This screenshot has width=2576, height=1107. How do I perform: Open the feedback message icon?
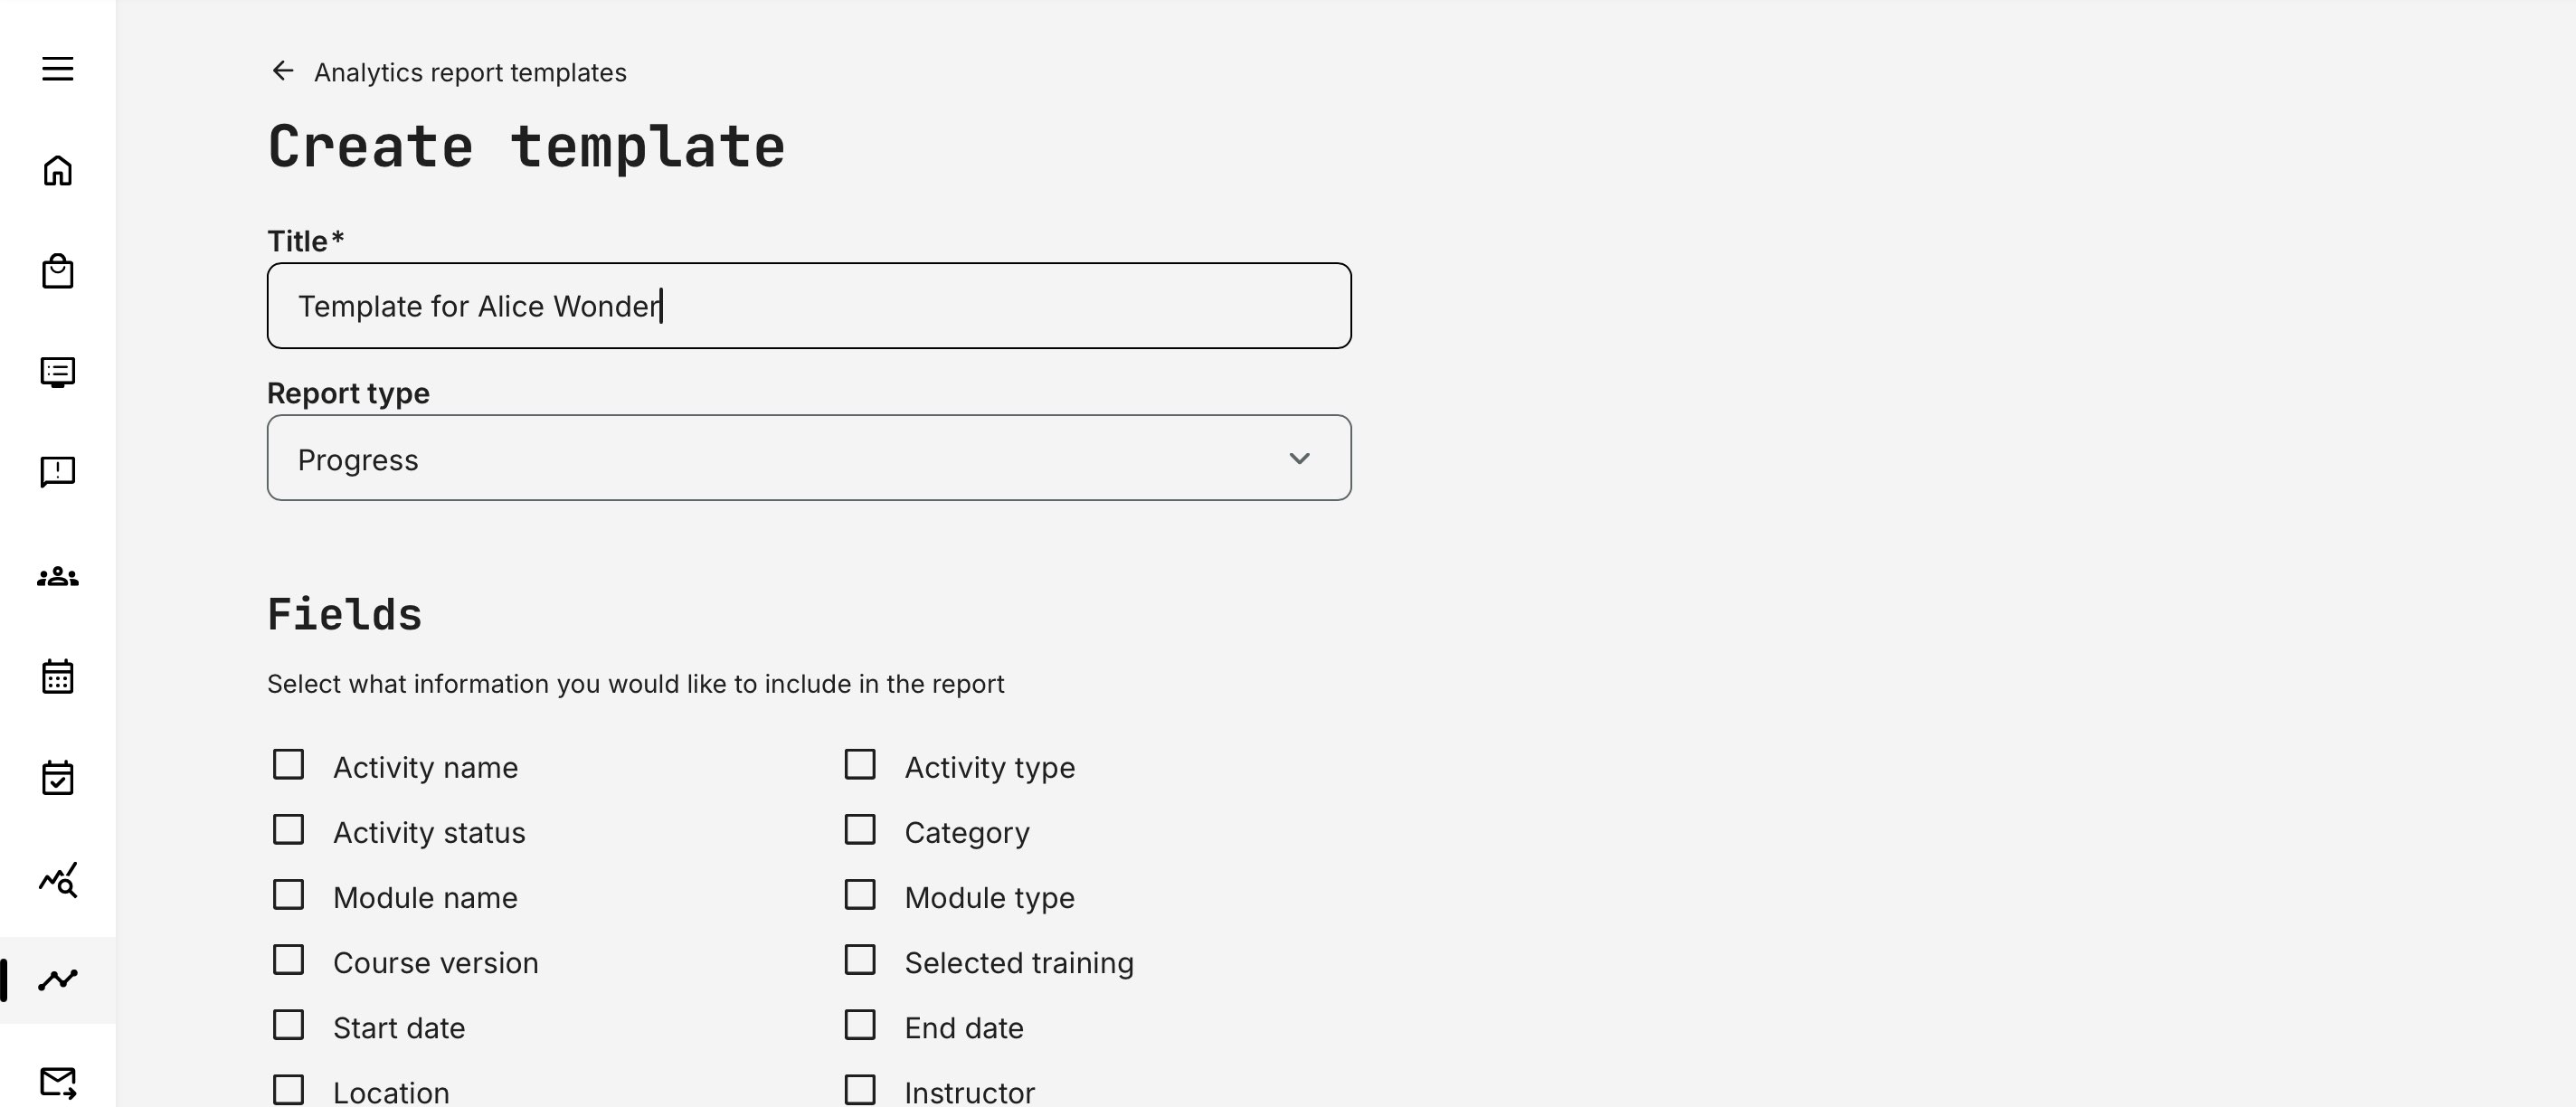(58, 472)
